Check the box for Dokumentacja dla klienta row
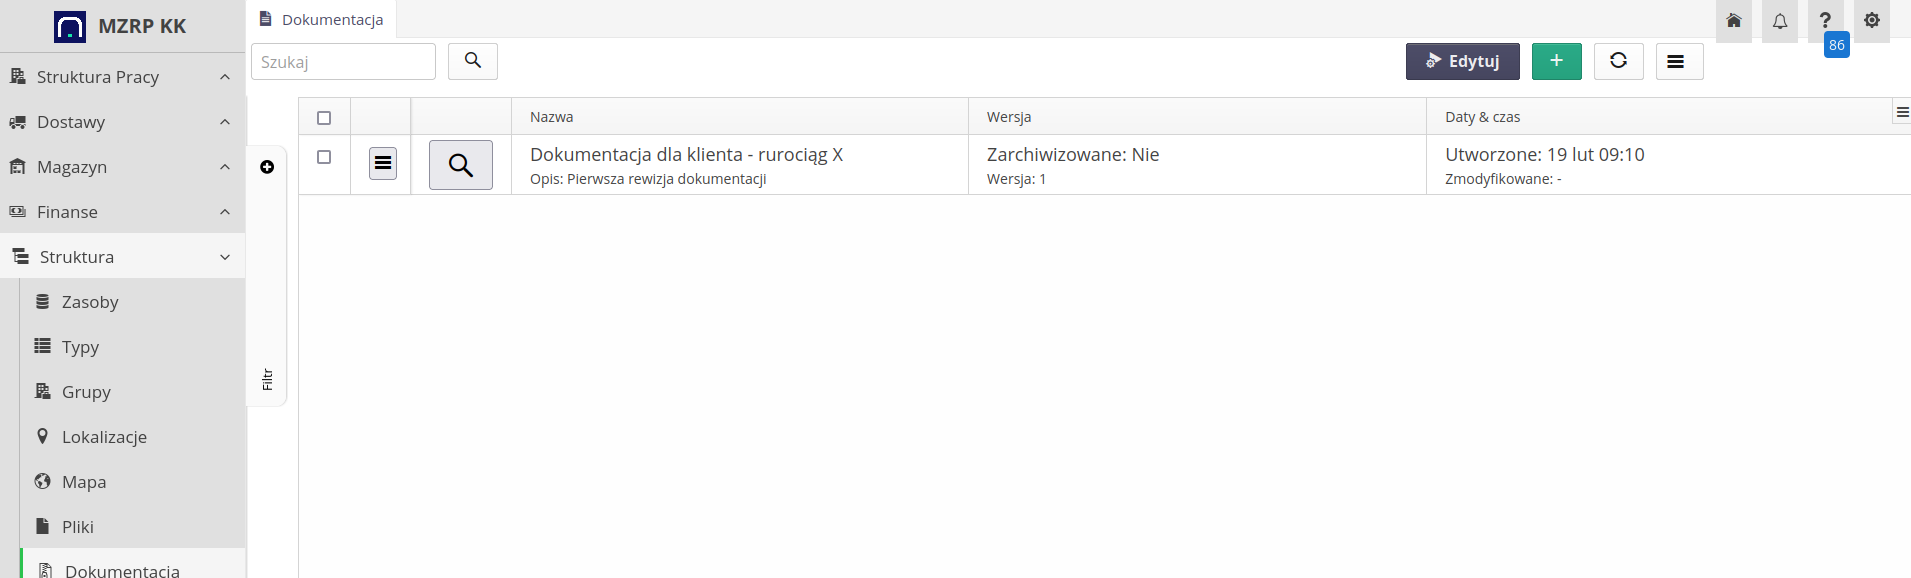1911x578 pixels. pyautogui.click(x=324, y=157)
